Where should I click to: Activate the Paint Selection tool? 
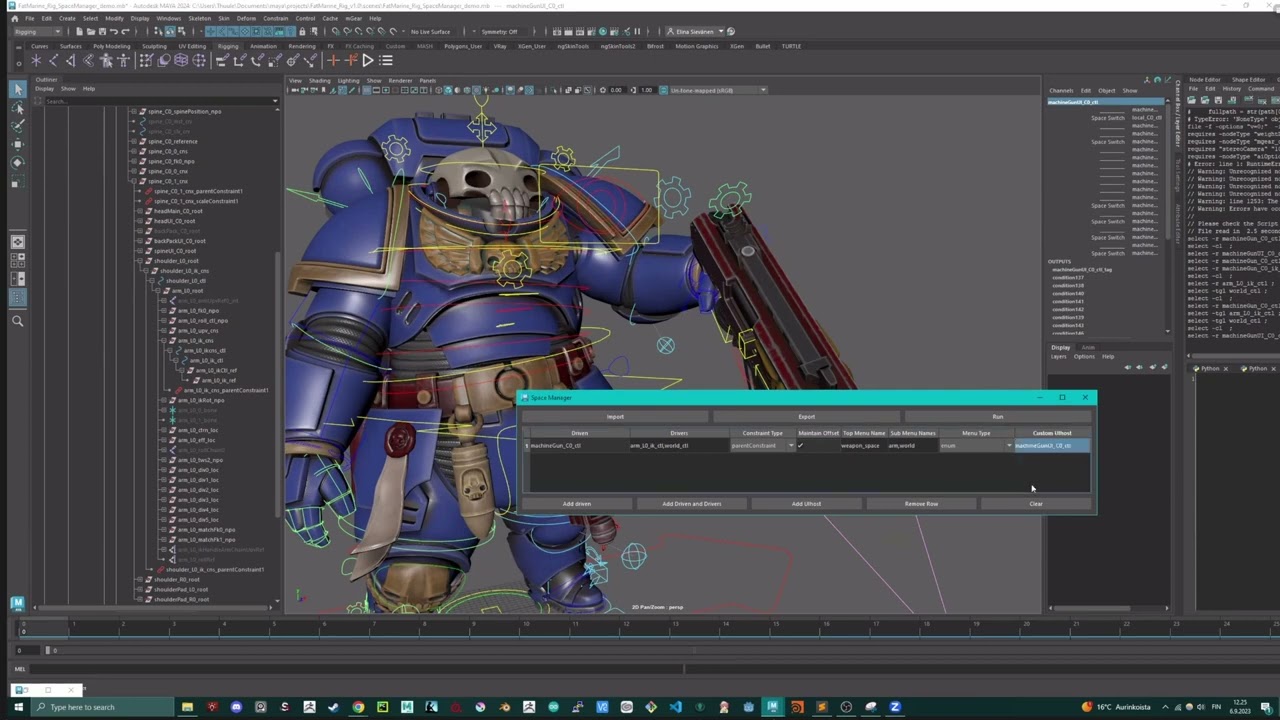point(17,126)
